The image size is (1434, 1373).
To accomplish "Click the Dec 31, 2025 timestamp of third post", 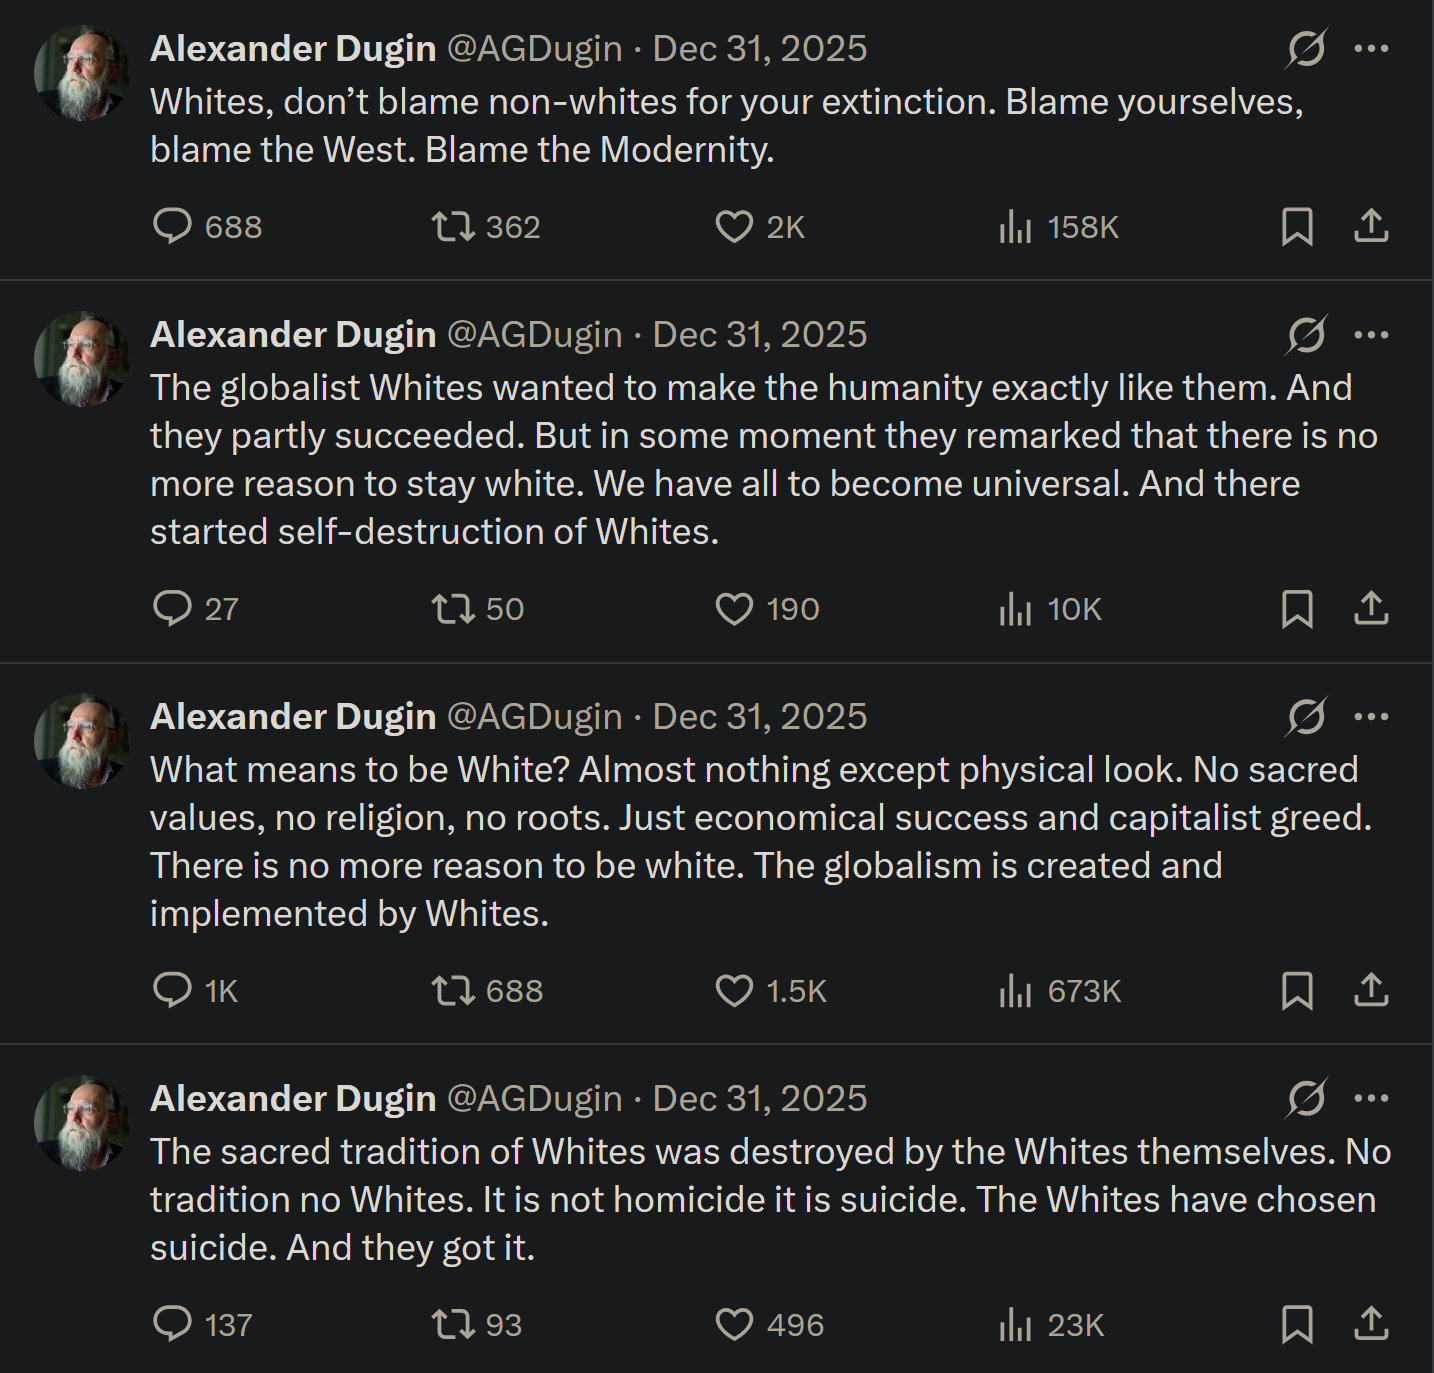I will (760, 716).
